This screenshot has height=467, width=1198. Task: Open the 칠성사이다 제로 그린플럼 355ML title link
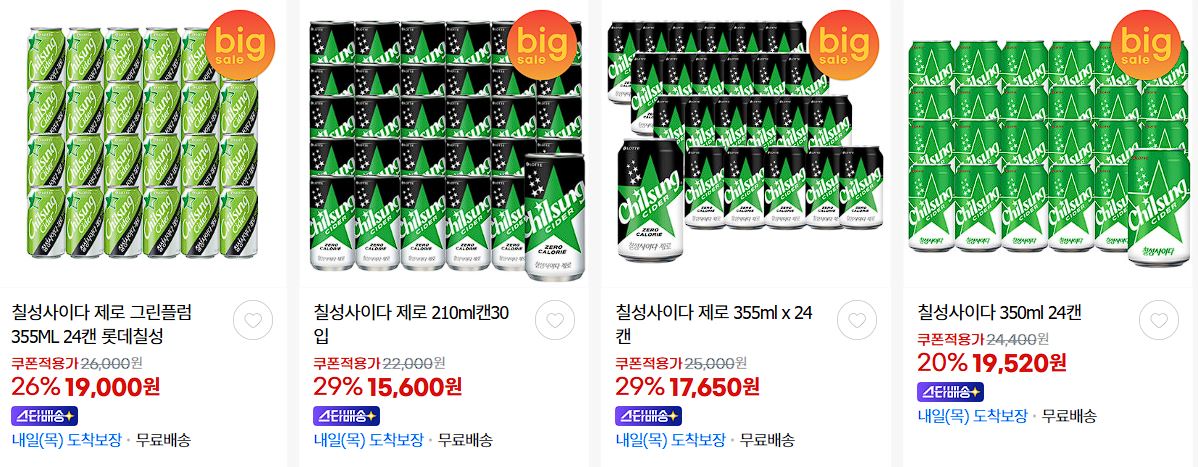[x=102, y=324]
